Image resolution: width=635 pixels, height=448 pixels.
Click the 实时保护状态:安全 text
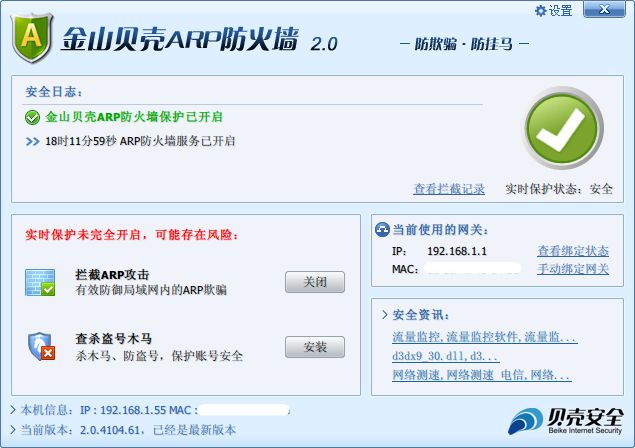coord(559,189)
